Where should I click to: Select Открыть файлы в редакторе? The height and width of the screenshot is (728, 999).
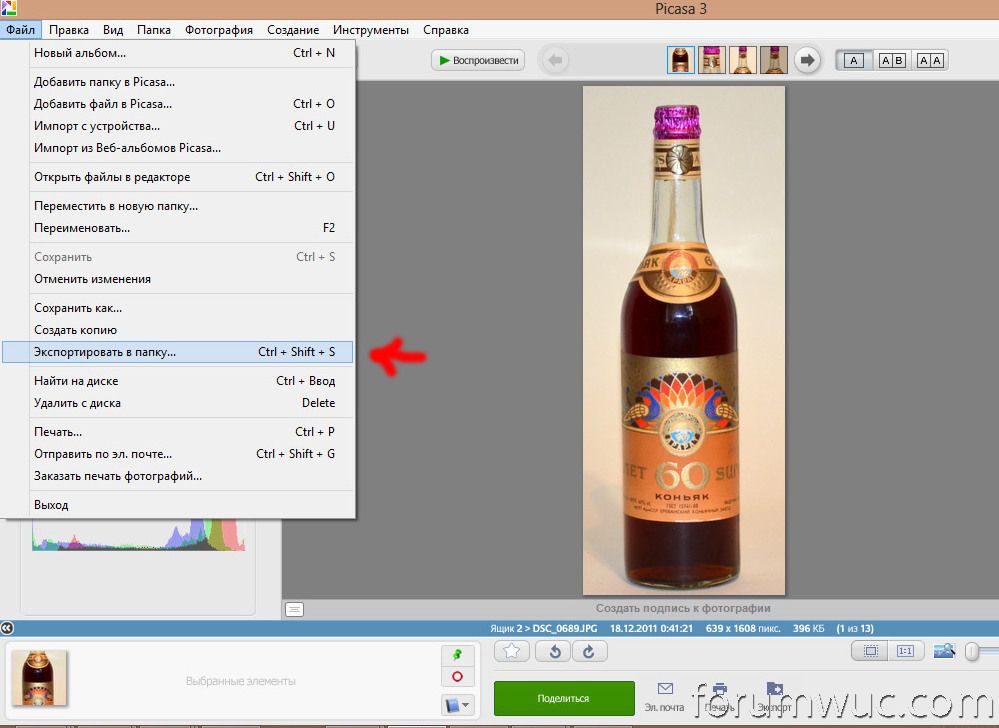[x=178, y=177]
